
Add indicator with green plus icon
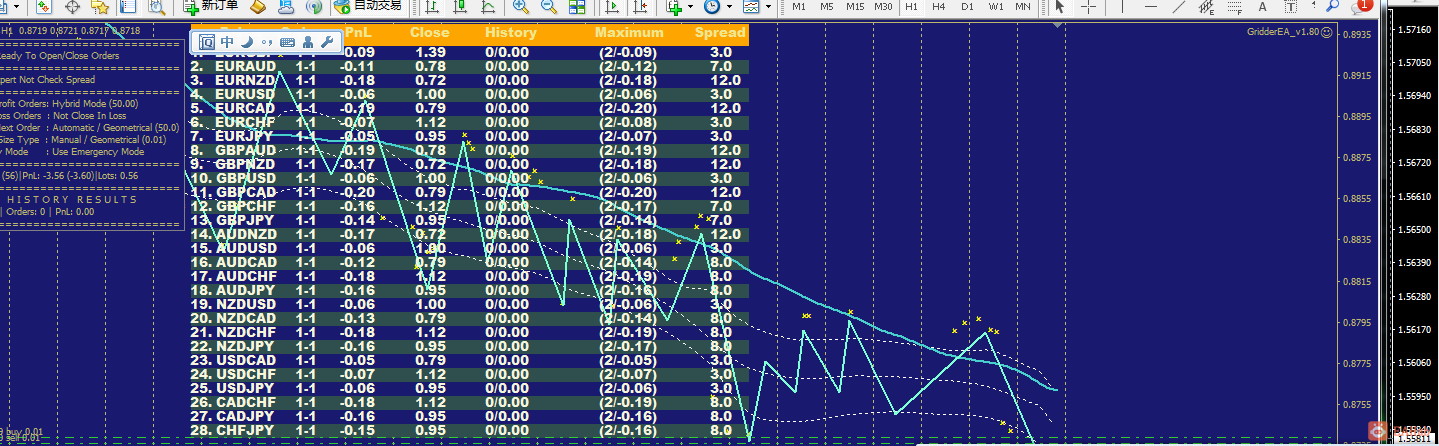click(675, 6)
